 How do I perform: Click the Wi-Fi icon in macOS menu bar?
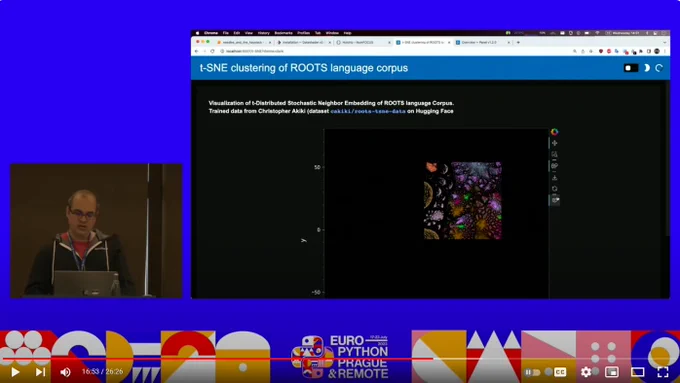pyautogui.click(x=598, y=33)
